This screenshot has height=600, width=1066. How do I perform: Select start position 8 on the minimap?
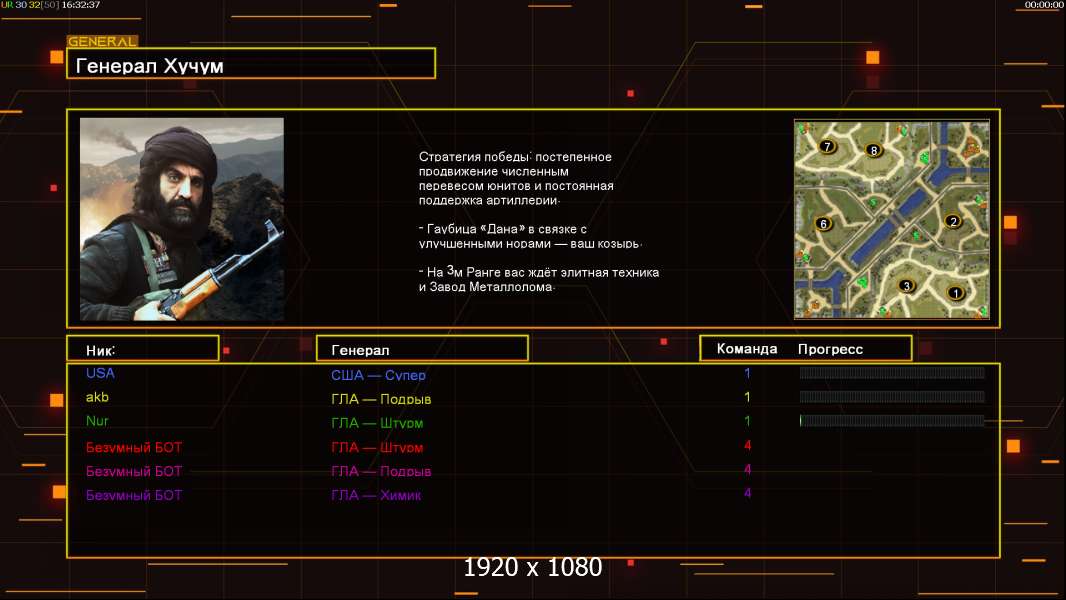click(x=874, y=151)
